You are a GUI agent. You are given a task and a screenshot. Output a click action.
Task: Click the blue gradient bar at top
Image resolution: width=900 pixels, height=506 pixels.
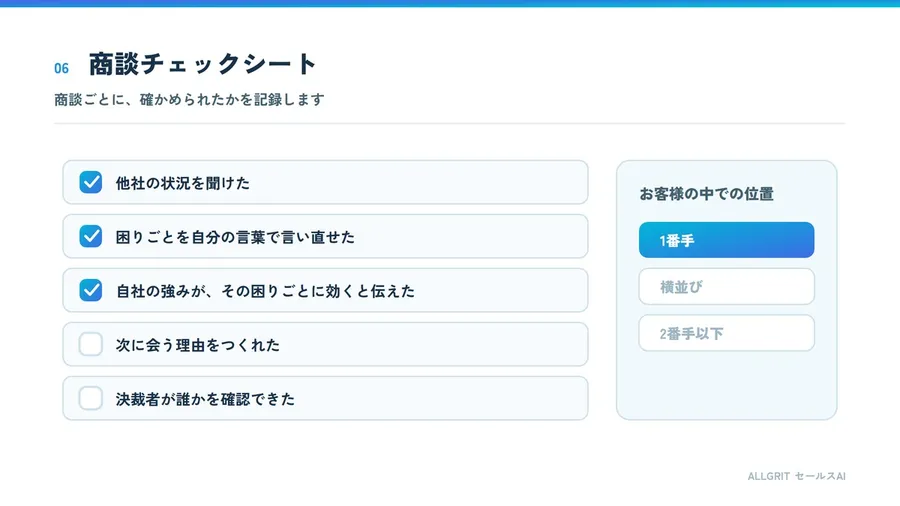click(x=450, y=3)
